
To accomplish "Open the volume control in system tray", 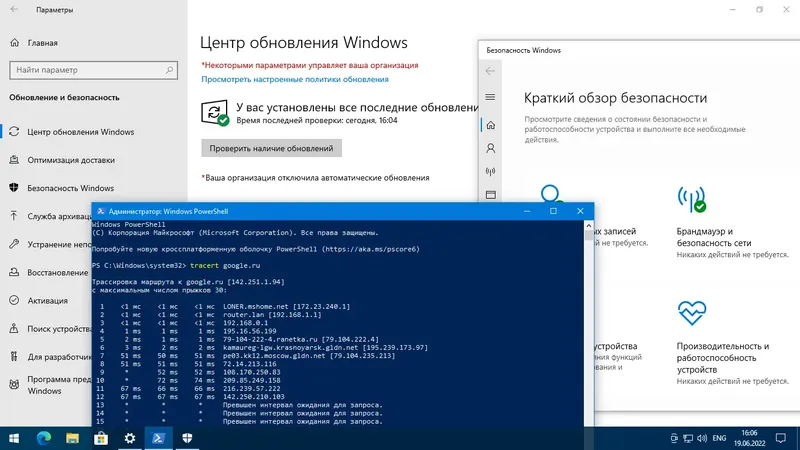I will coord(702,438).
